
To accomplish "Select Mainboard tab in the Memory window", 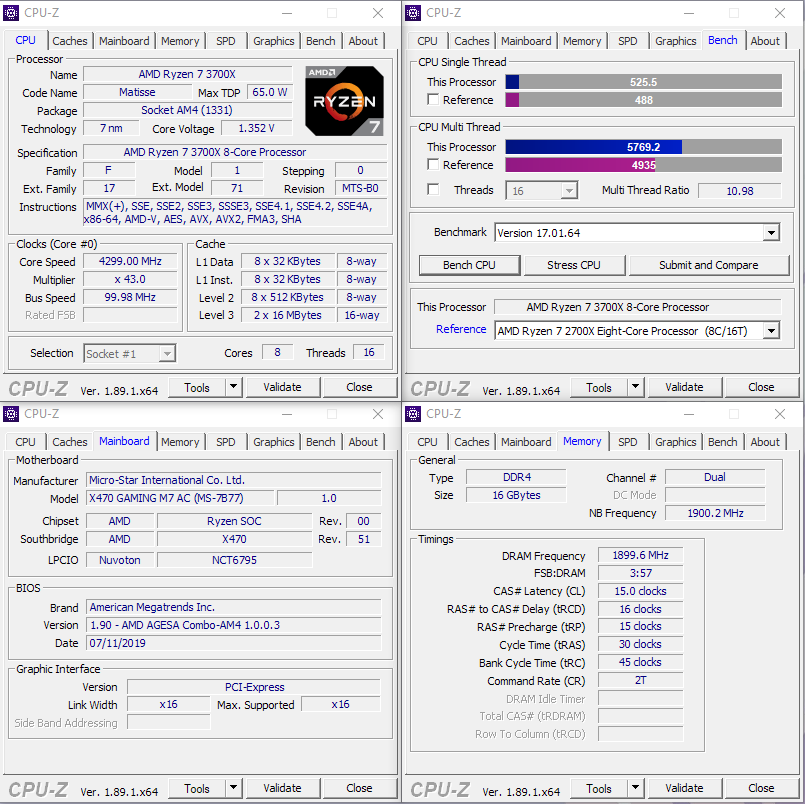I will click(x=526, y=442).
